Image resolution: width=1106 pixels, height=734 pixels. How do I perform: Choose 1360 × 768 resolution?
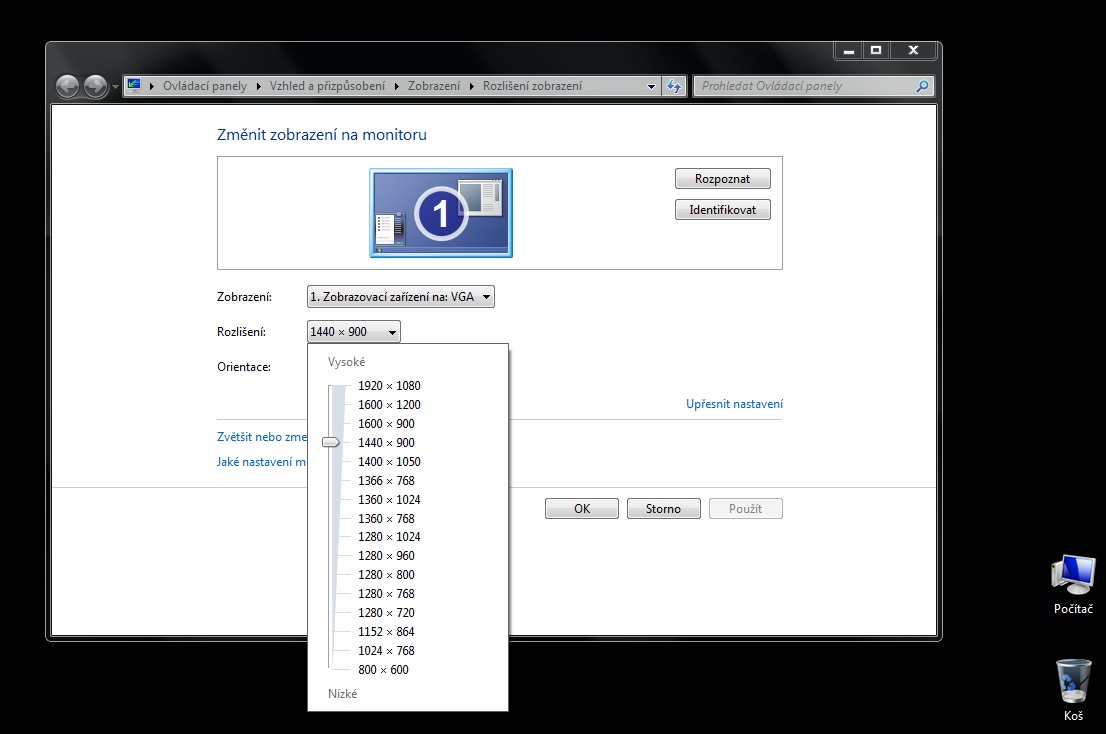(386, 519)
